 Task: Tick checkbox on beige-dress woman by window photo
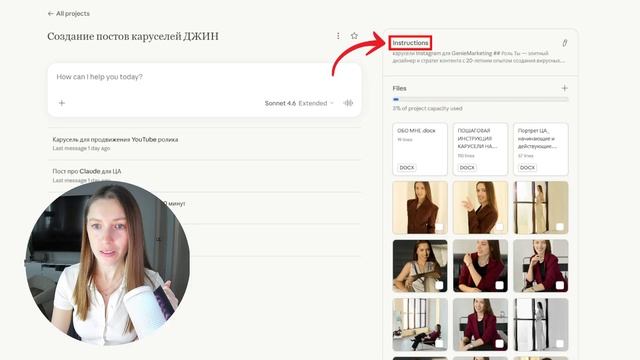(x=560, y=227)
